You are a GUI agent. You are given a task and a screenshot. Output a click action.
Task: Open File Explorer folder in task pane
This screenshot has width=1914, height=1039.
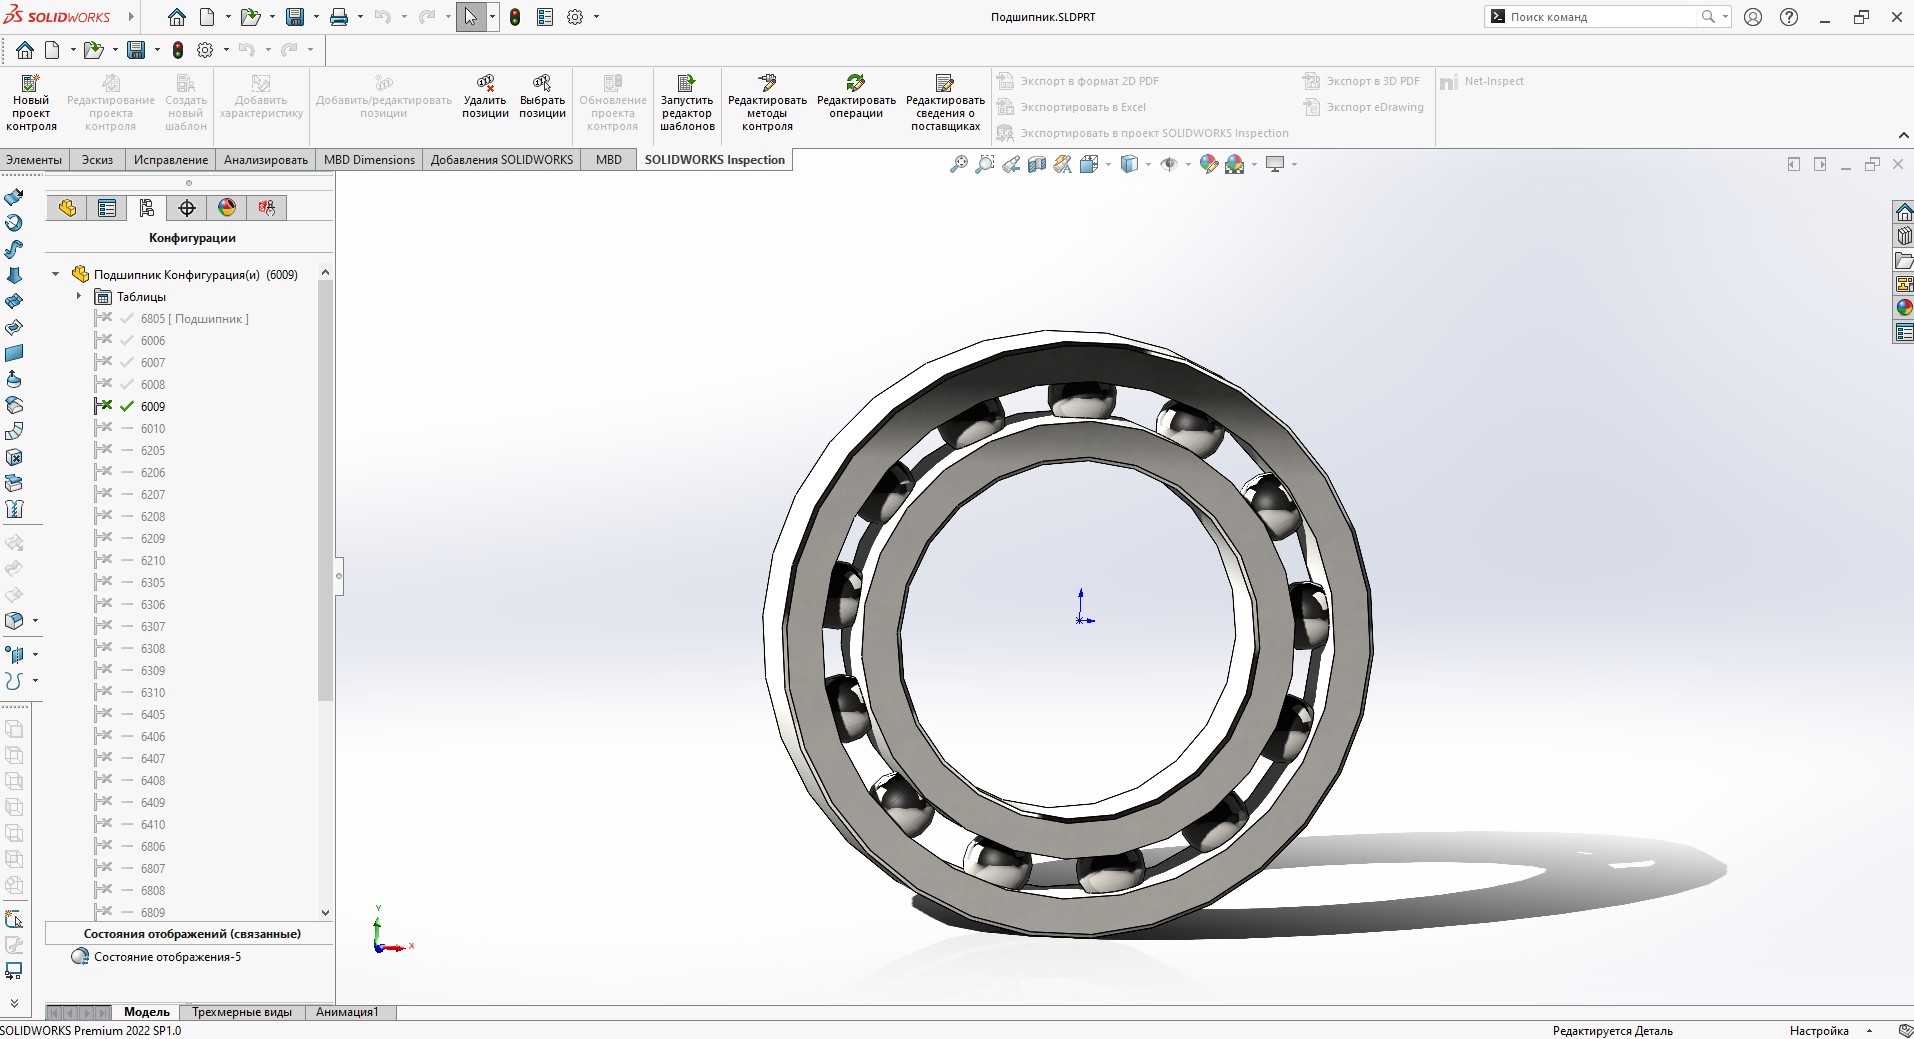click(x=1904, y=260)
